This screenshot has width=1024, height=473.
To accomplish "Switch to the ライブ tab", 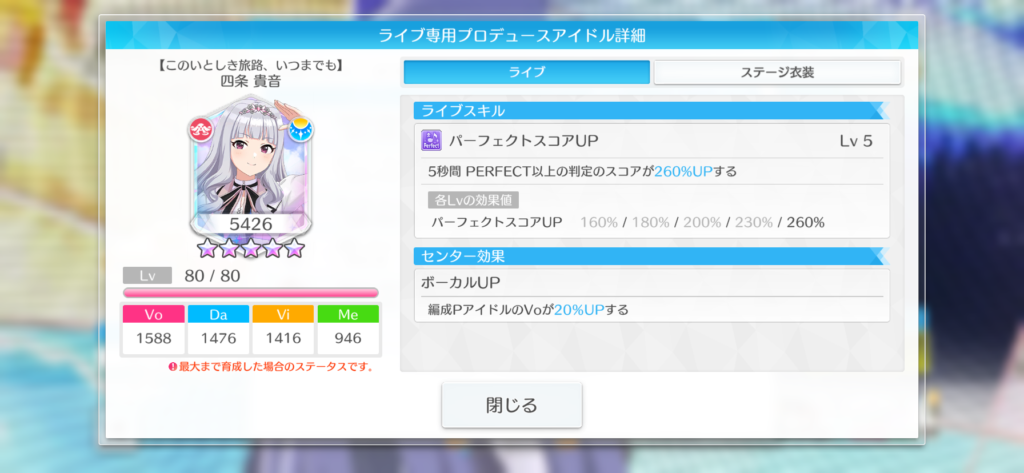I will click(526, 73).
